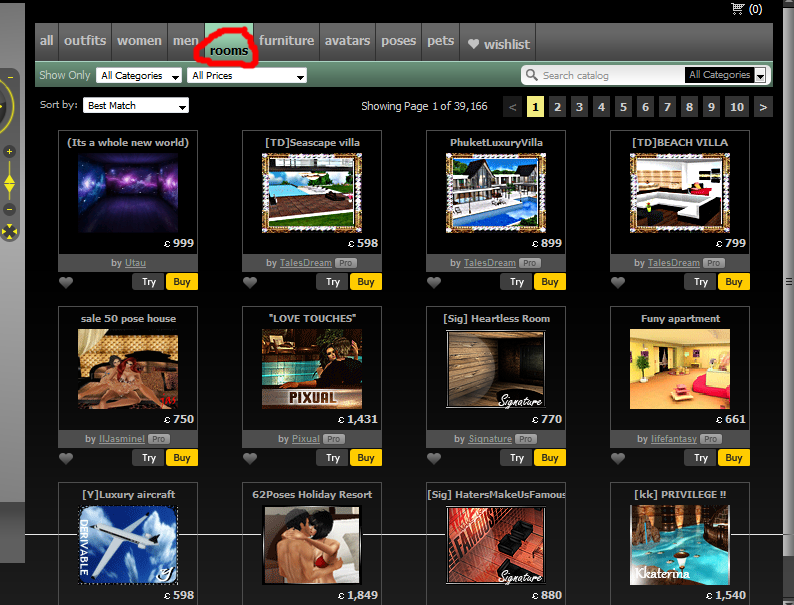
Task: Heart the 'sale 50 pose house' room
Action: 67,459
